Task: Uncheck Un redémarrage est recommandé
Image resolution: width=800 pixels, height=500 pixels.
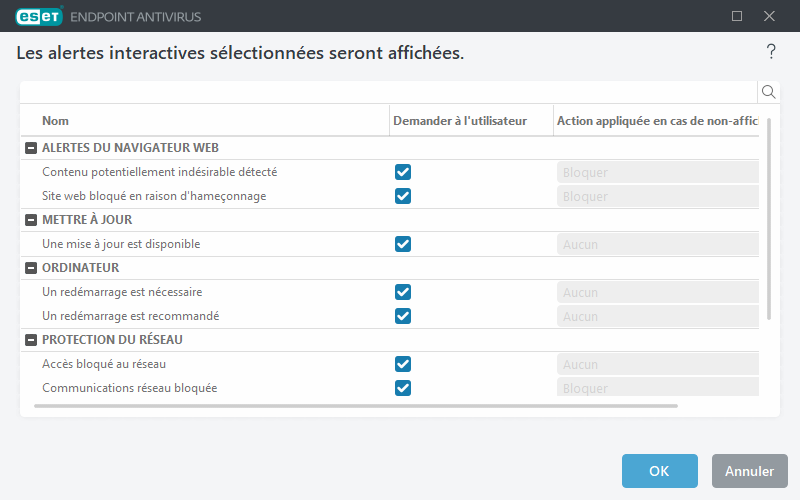Action: coord(403,316)
